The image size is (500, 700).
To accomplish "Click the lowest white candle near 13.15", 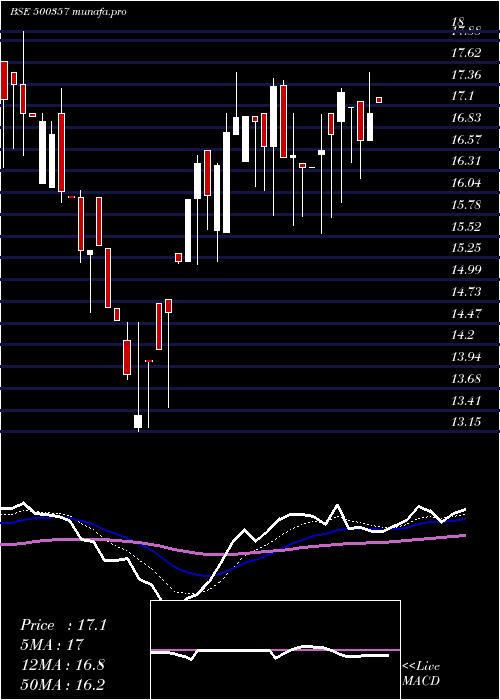I will pos(138,421).
